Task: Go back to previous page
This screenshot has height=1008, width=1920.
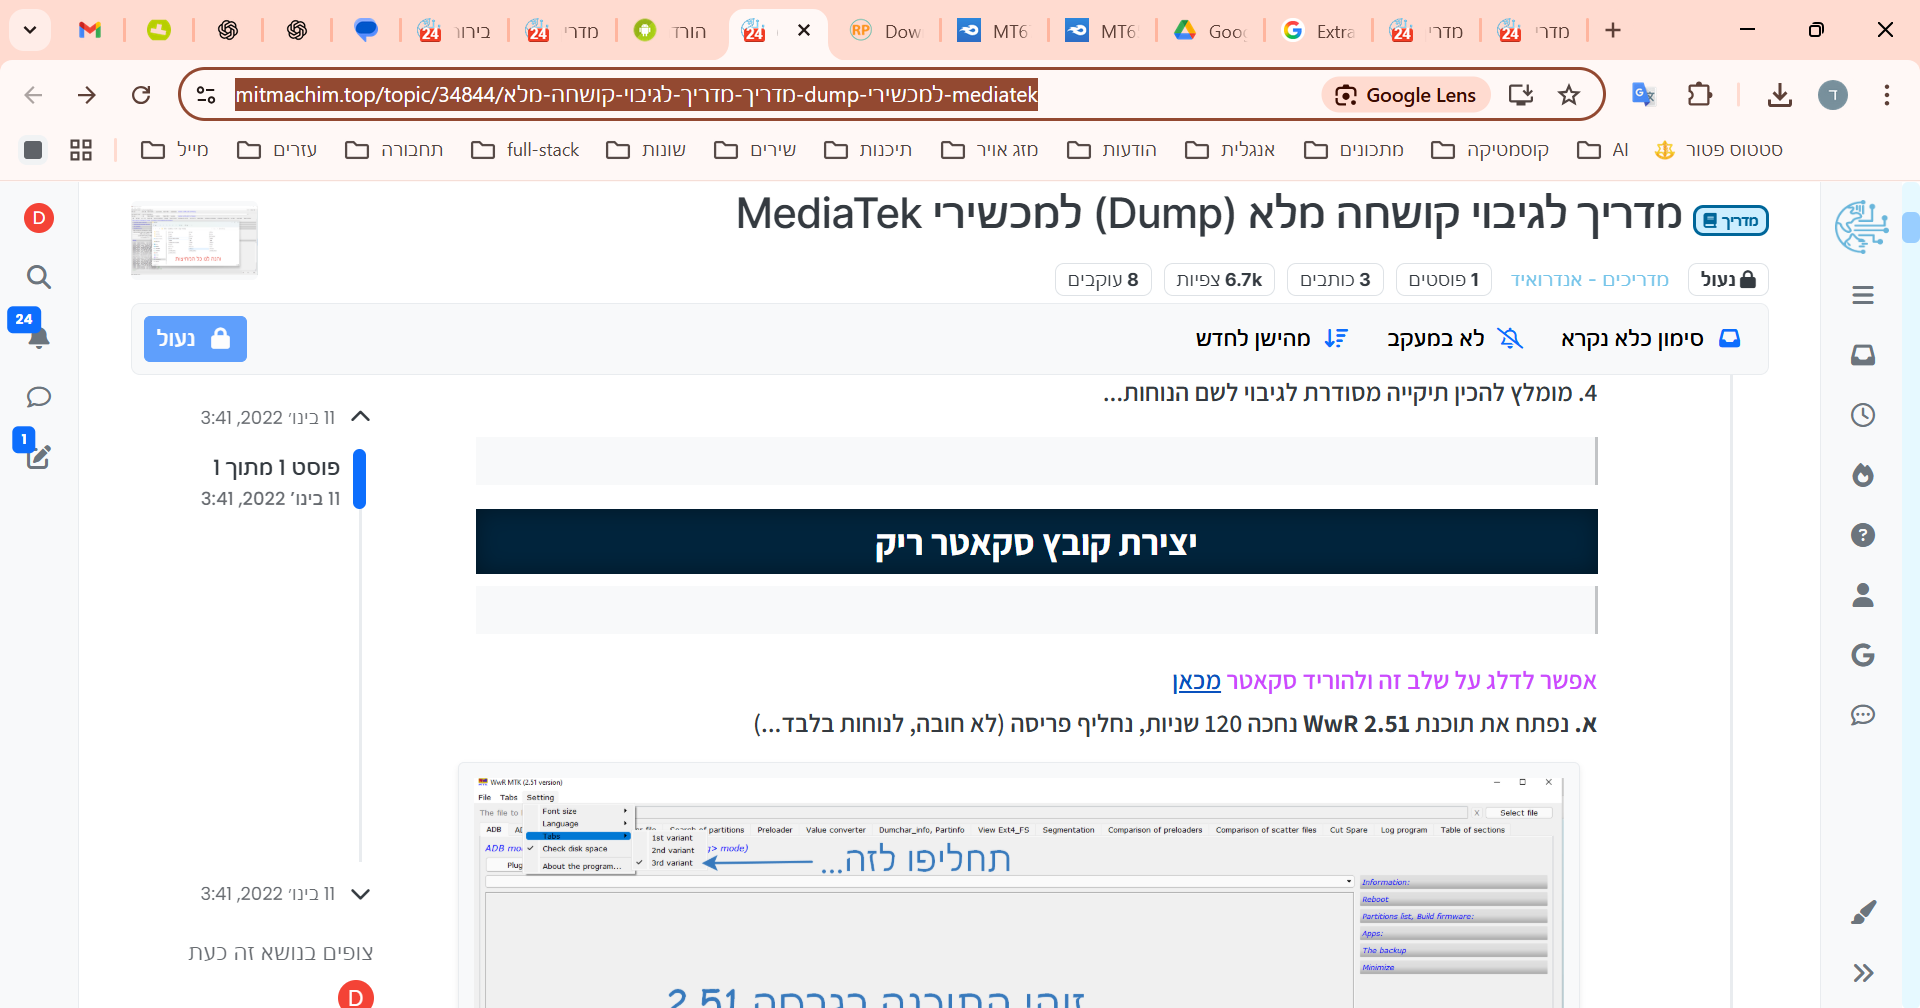Action: [33, 95]
